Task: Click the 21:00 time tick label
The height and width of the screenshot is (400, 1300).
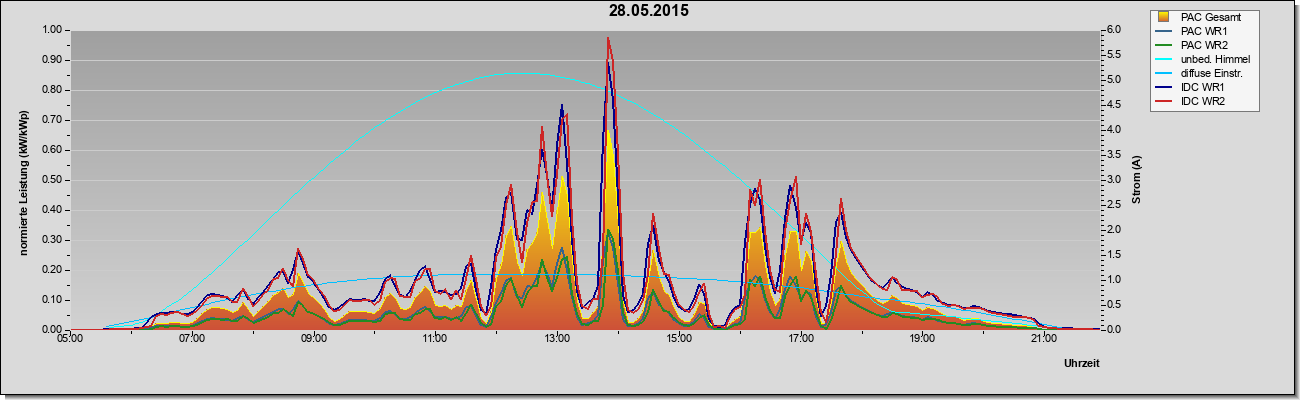Action: point(1043,340)
